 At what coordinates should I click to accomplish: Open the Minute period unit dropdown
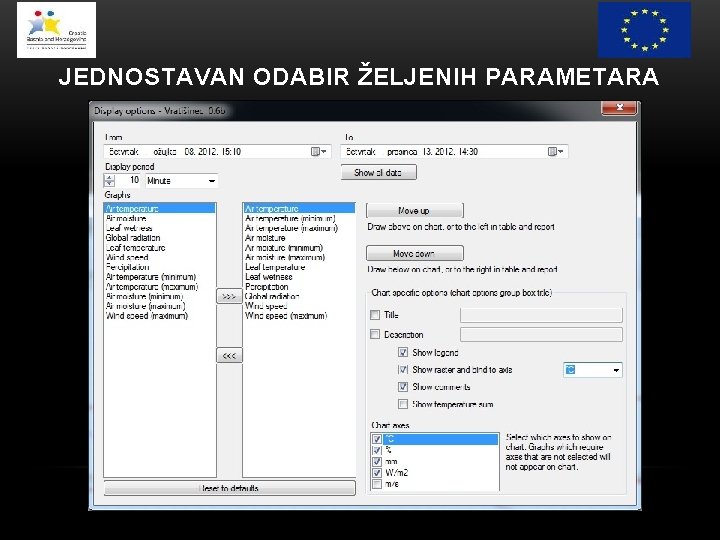click(211, 181)
